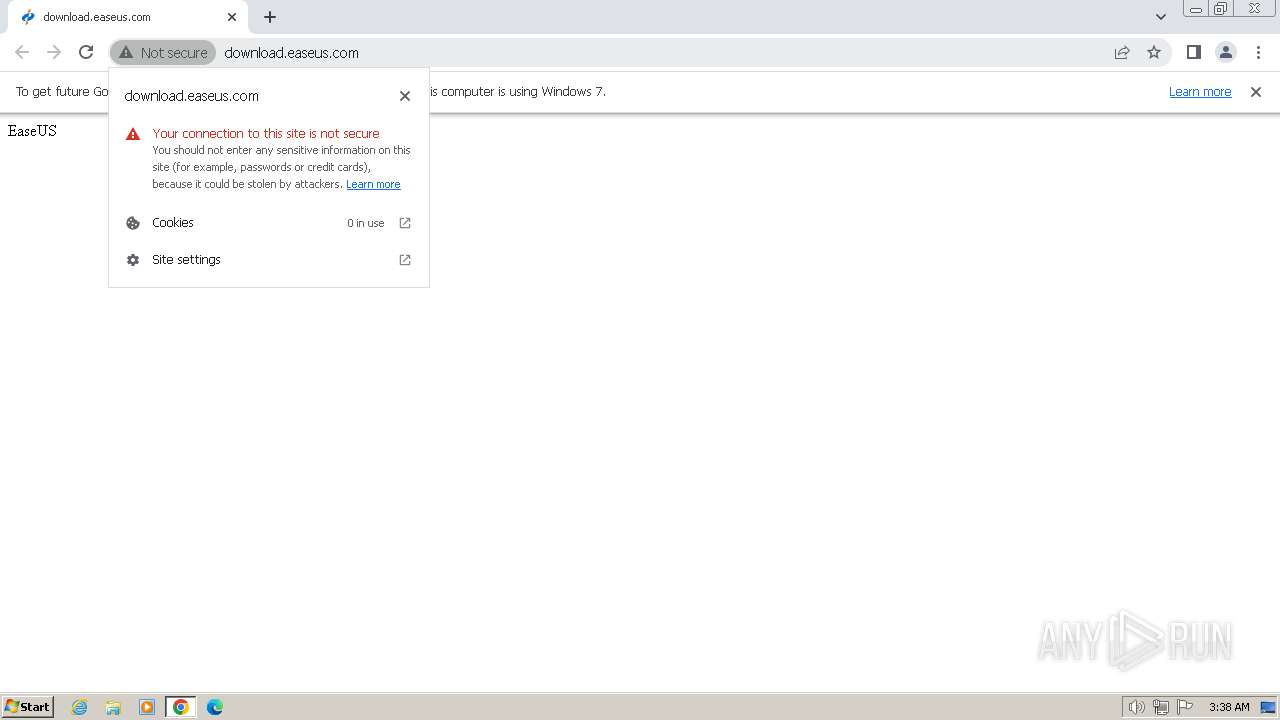
Task: Dismiss the Windows 7 update infobar
Action: click(x=1256, y=92)
